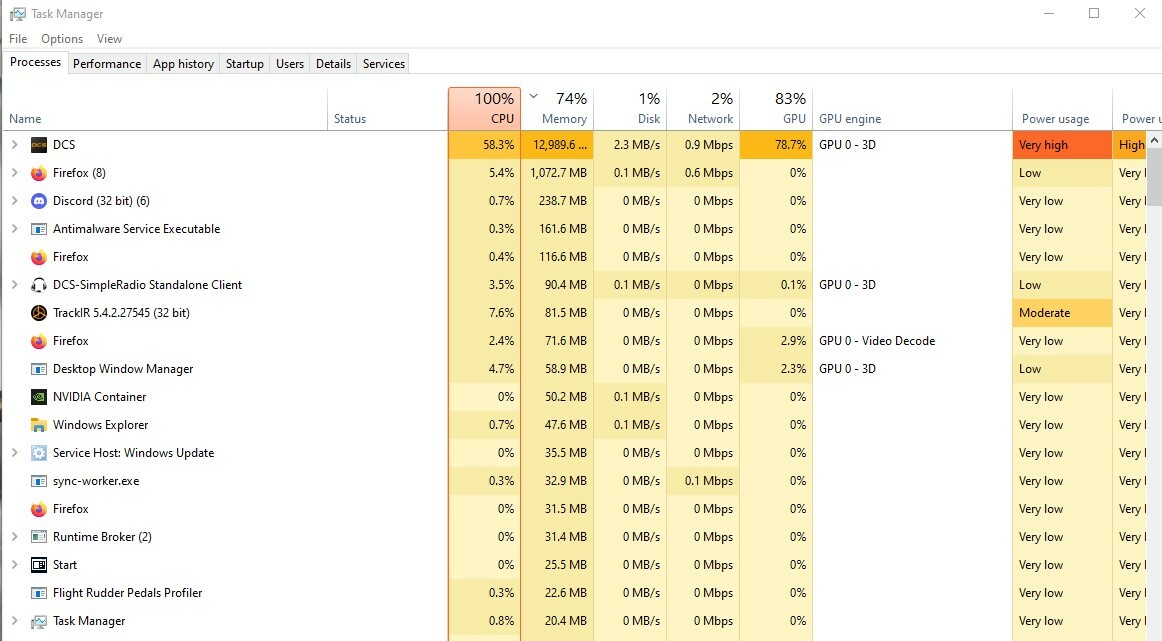Expand the Start process row

[x=14, y=565]
